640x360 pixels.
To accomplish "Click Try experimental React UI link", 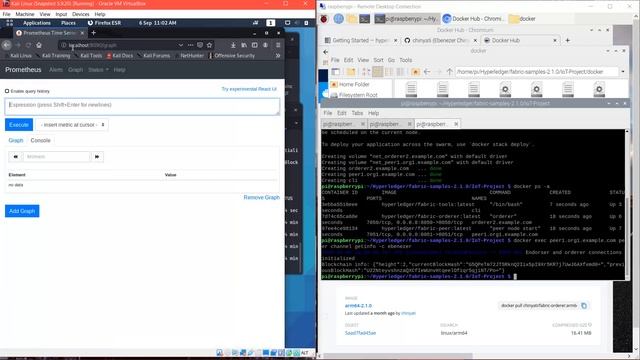I will click(x=249, y=89).
